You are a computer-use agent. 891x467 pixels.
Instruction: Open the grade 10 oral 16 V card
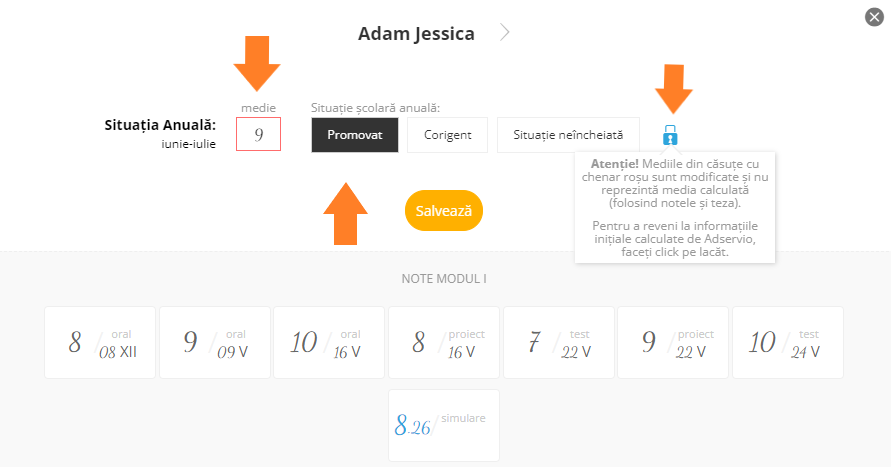click(x=329, y=343)
